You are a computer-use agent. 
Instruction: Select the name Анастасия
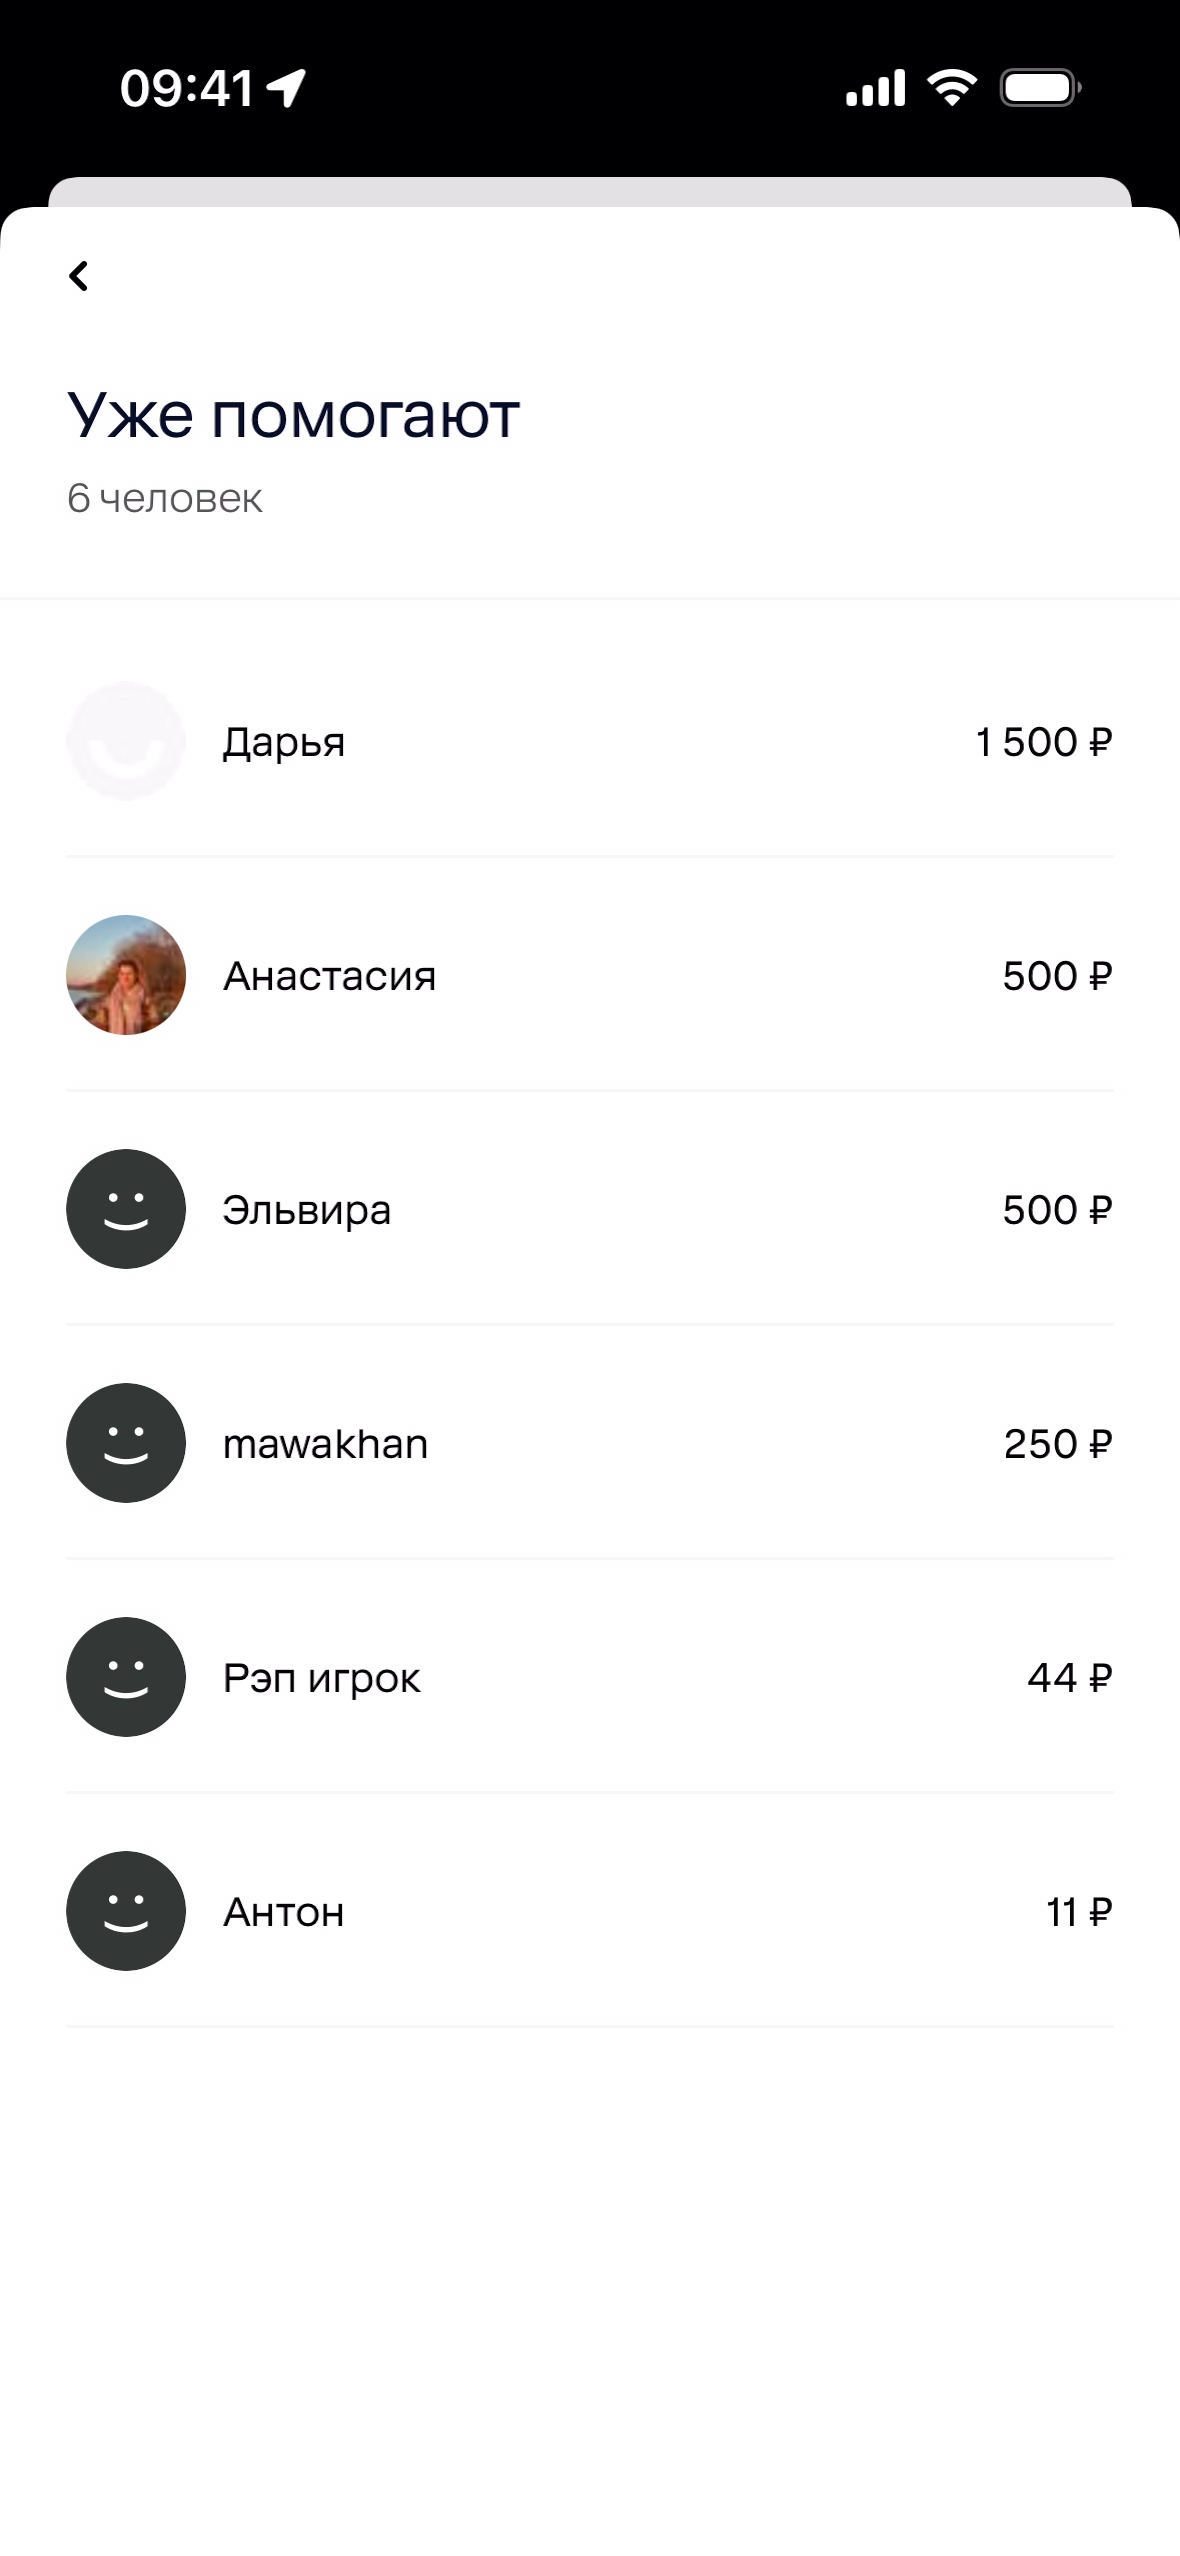(x=329, y=976)
